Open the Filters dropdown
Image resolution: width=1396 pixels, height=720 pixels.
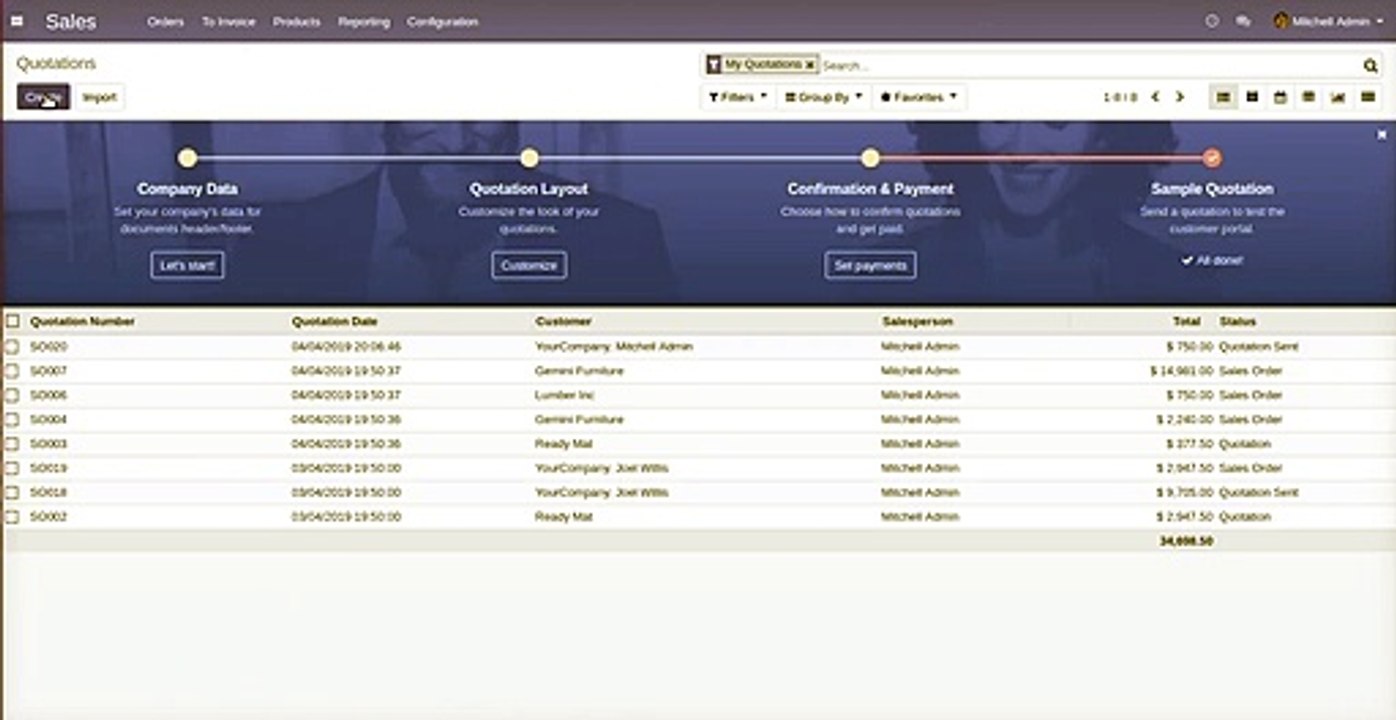(x=738, y=97)
